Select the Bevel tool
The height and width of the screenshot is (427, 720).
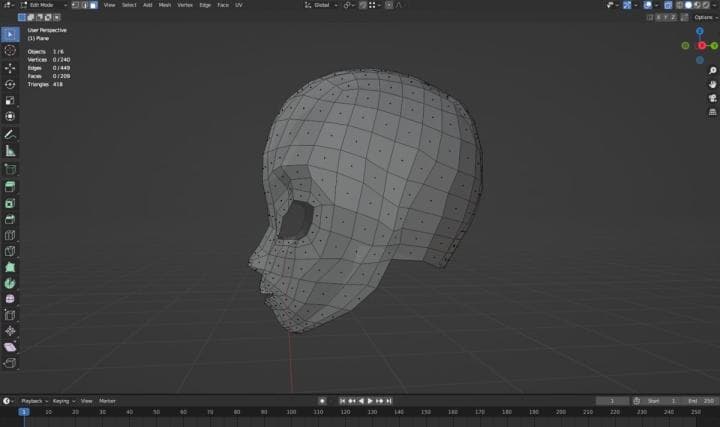(10, 219)
